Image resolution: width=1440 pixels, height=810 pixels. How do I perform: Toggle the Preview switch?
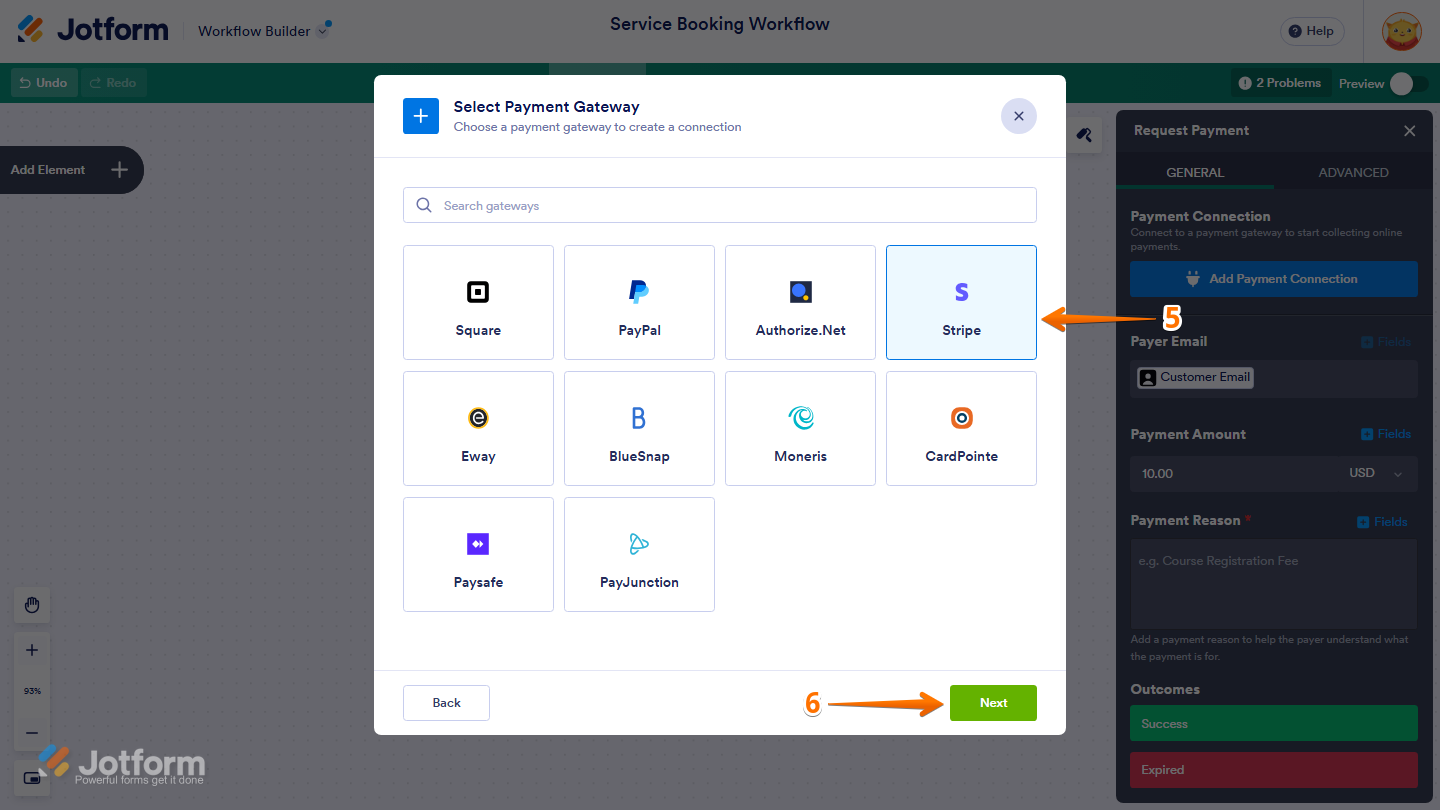click(1408, 84)
